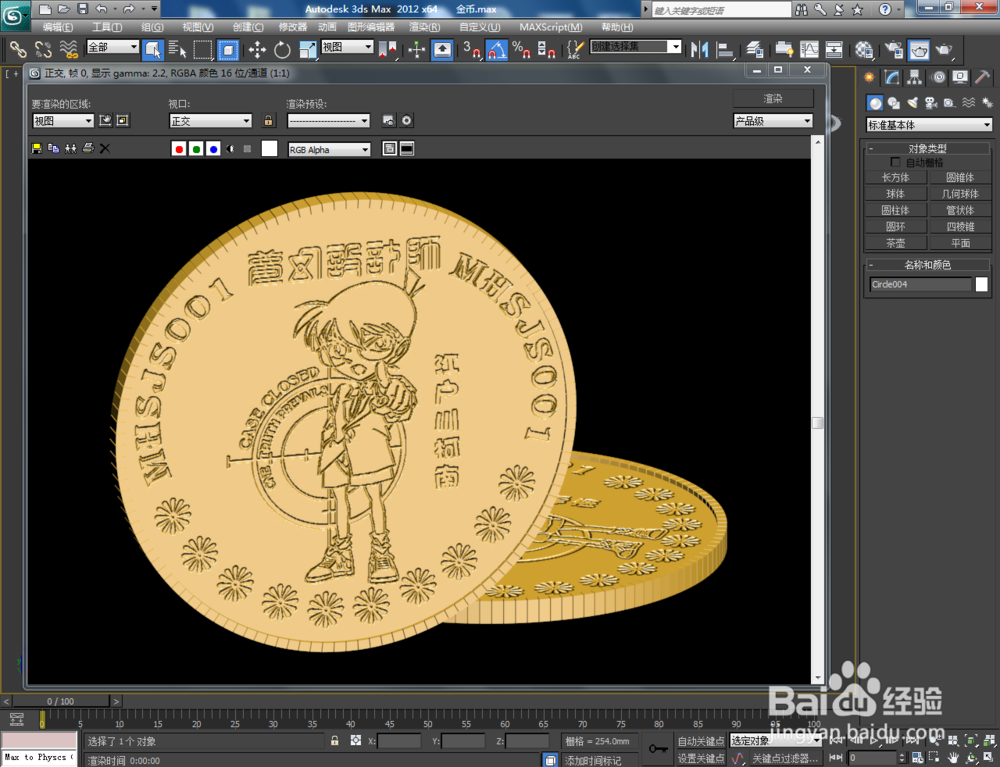Toggle the red channel in the render window
The image size is (1000, 767).
tap(178, 149)
